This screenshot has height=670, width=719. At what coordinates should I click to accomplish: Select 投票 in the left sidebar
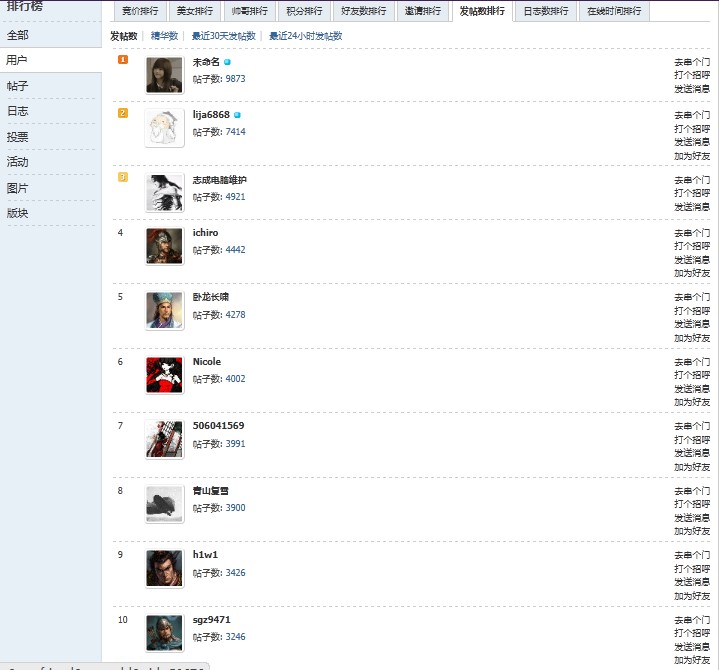tap(18, 137)
